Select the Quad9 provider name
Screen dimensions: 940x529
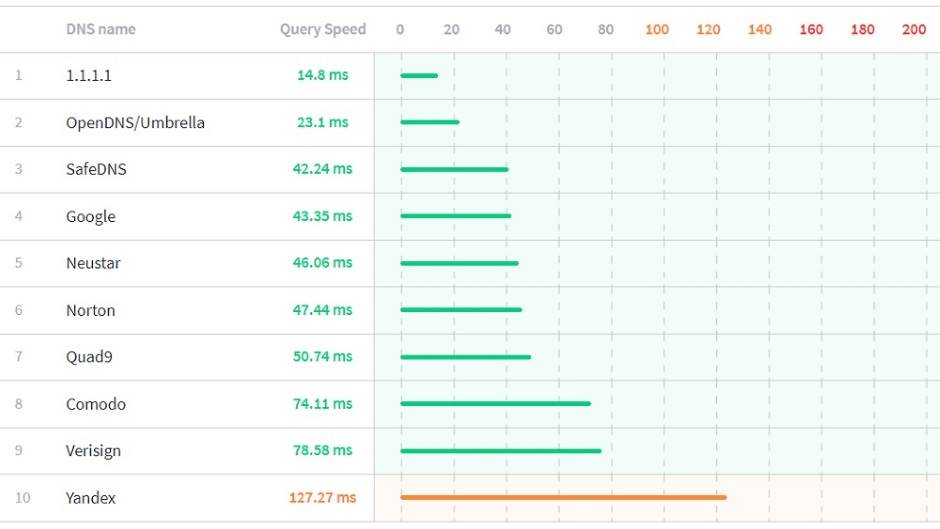[x=91, y=357]
